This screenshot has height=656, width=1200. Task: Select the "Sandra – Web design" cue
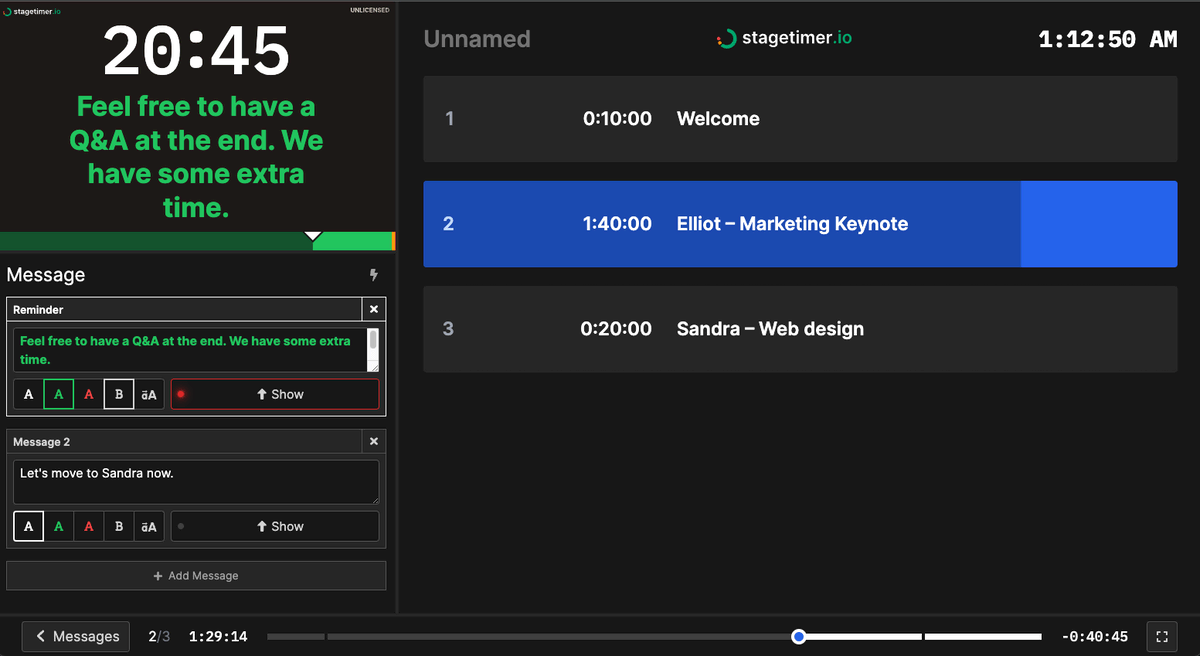pyautogui.click(x=800, y=328)
